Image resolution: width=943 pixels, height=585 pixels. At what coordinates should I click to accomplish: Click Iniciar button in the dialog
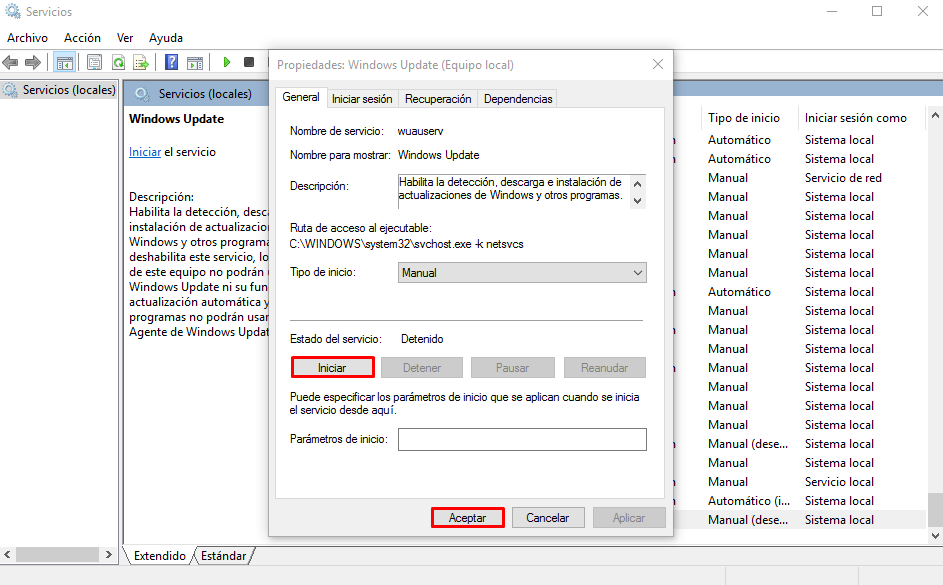click(333, 367)
